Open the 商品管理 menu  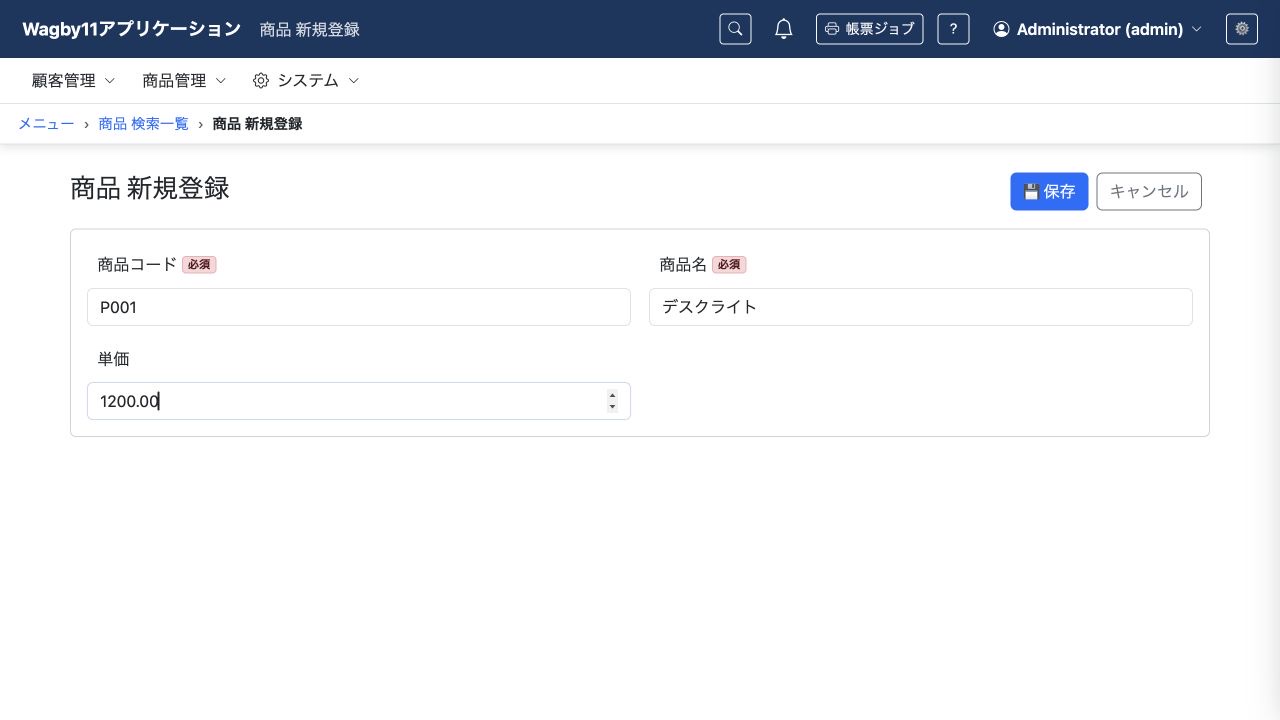click(x=184, y=80)
